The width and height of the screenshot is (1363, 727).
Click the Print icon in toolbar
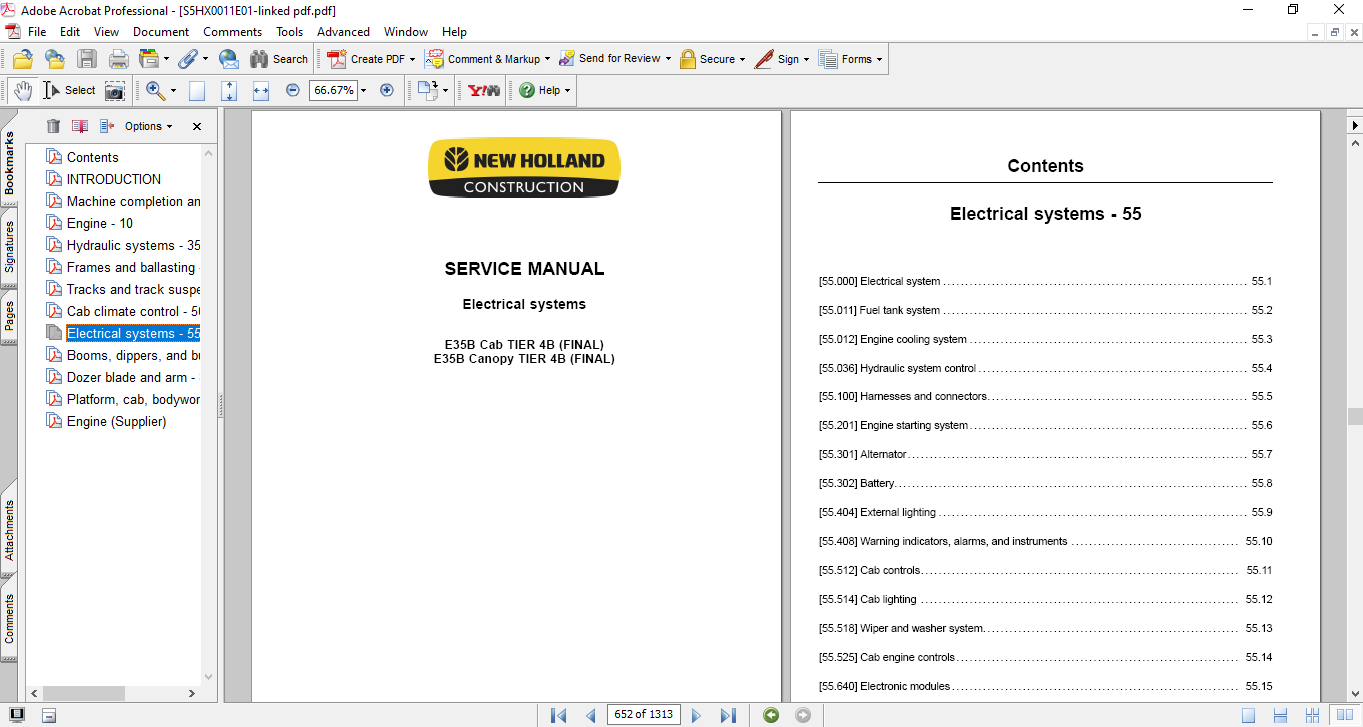tap(118, 59)
